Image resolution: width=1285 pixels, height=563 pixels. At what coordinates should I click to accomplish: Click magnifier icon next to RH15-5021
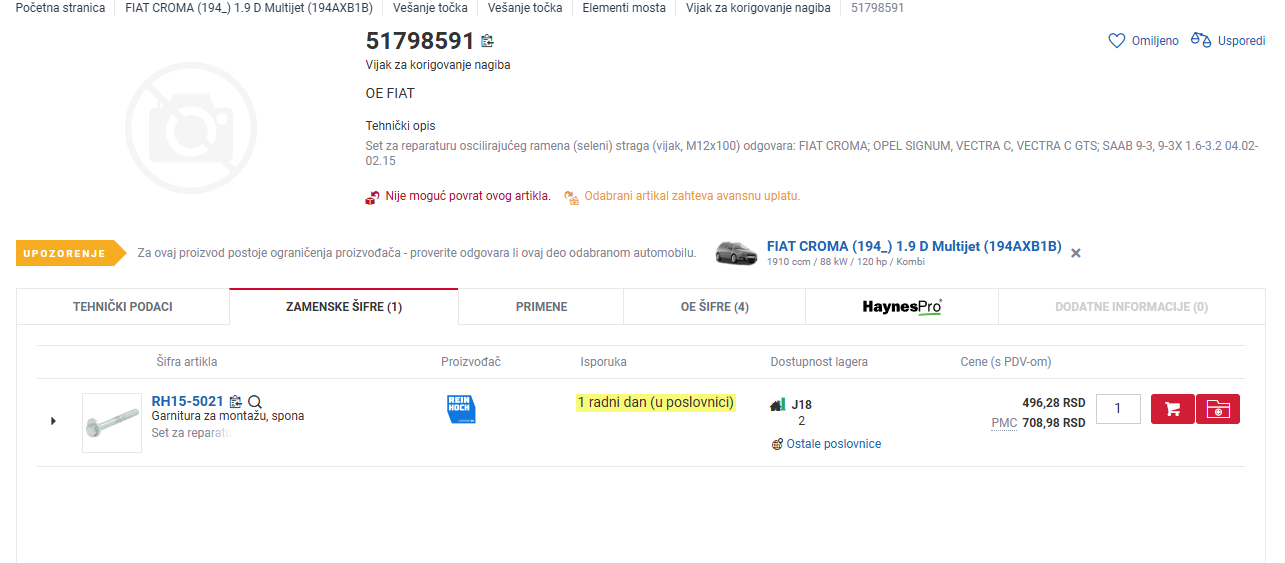(x=255, y=402)
